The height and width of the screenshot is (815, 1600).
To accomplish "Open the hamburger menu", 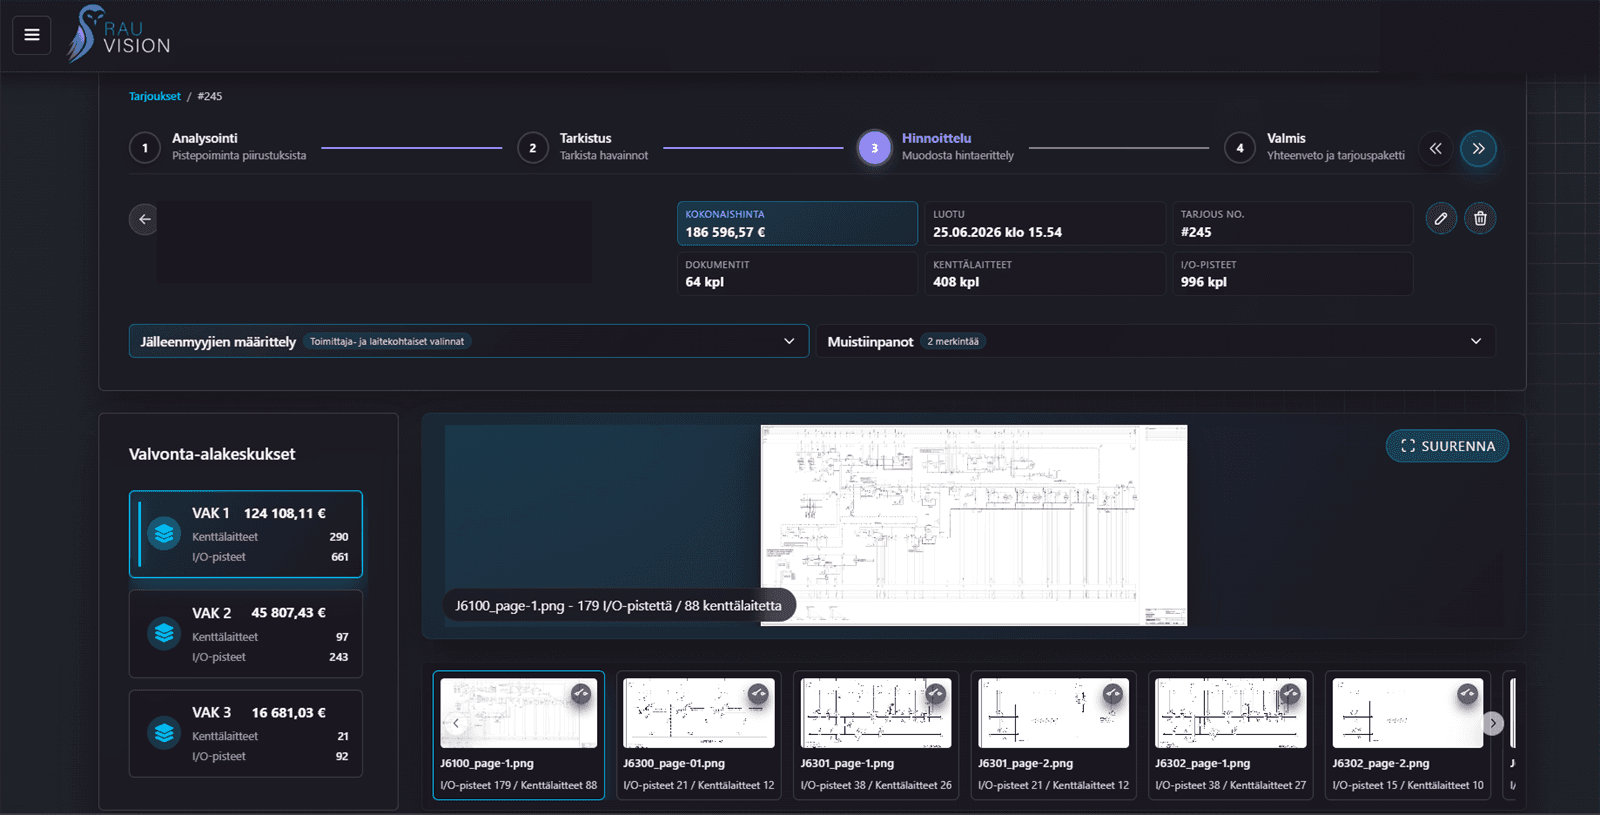I will [x=32, y=35].
